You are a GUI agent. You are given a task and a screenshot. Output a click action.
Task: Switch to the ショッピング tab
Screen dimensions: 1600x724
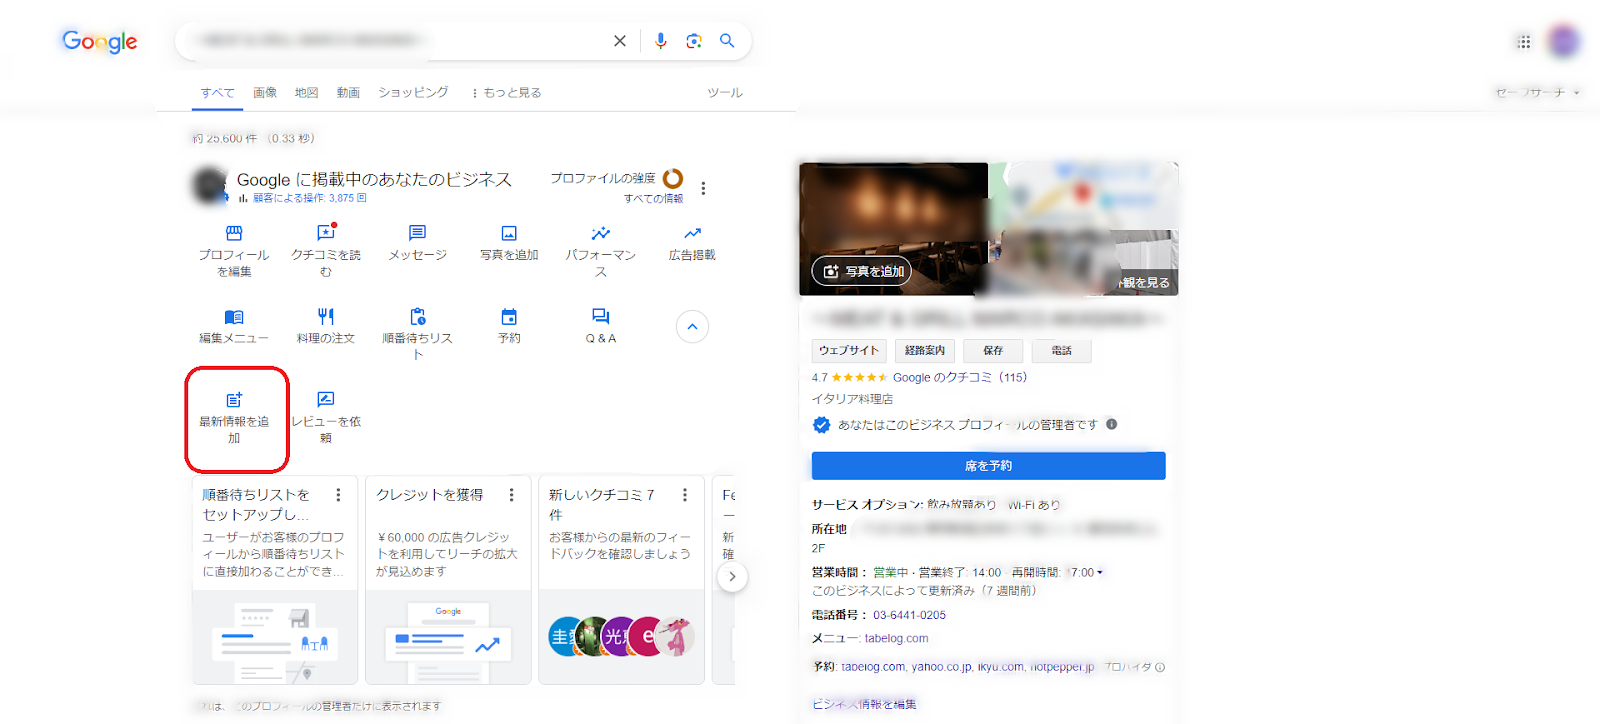[413, 92]
